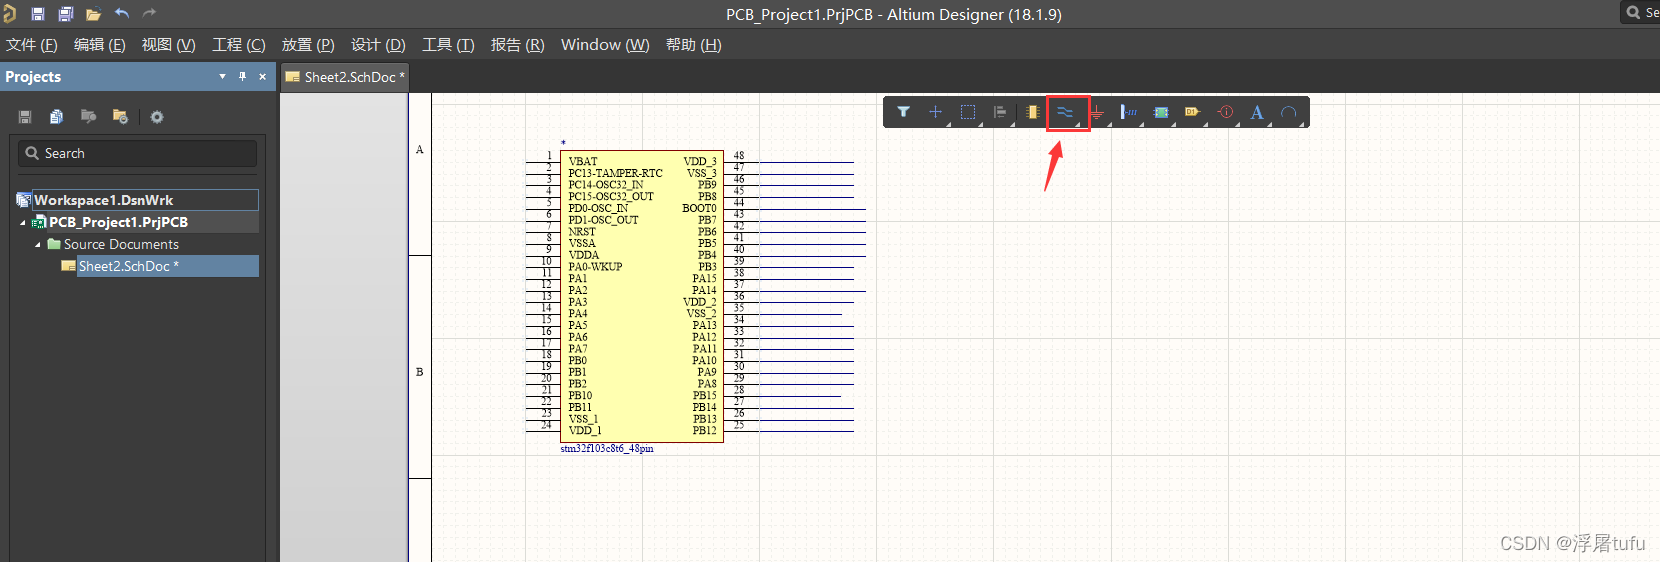Click the PA0-WKUP pin label
Image resolution: width=1660 pixels, height=562 pixels.
coord(595,267)
